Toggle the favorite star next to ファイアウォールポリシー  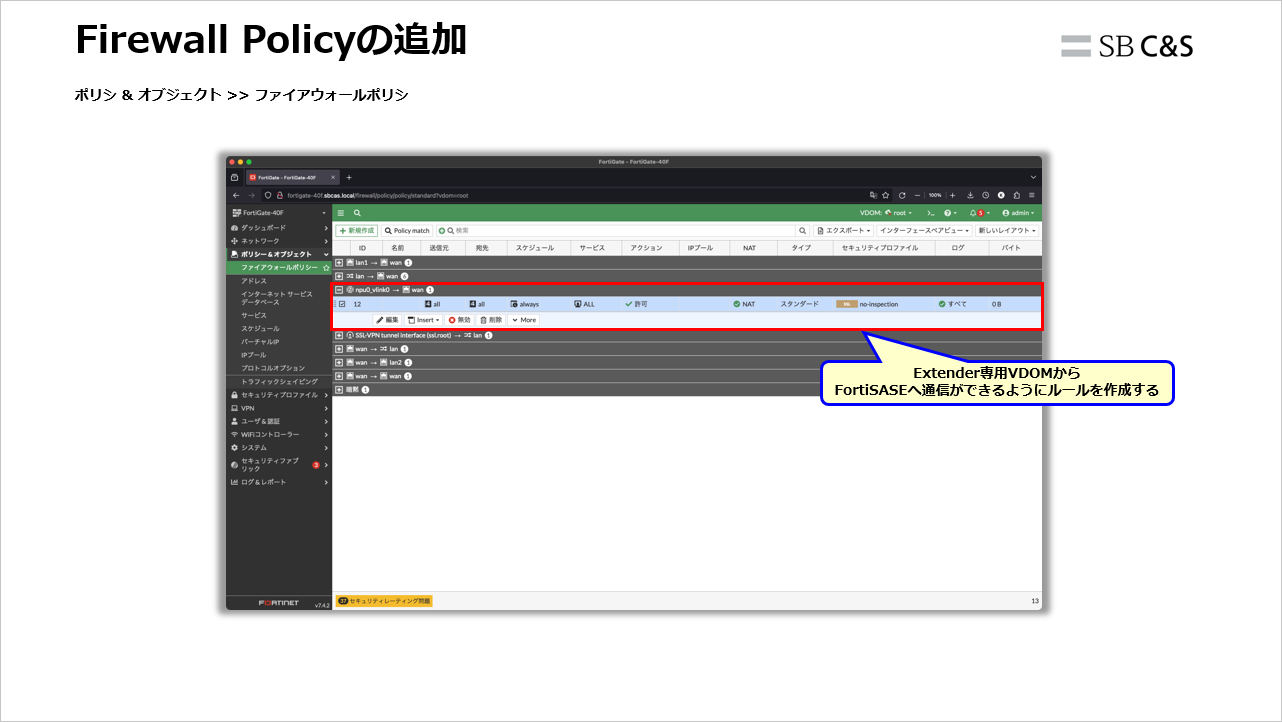click(x=327, y=268)
